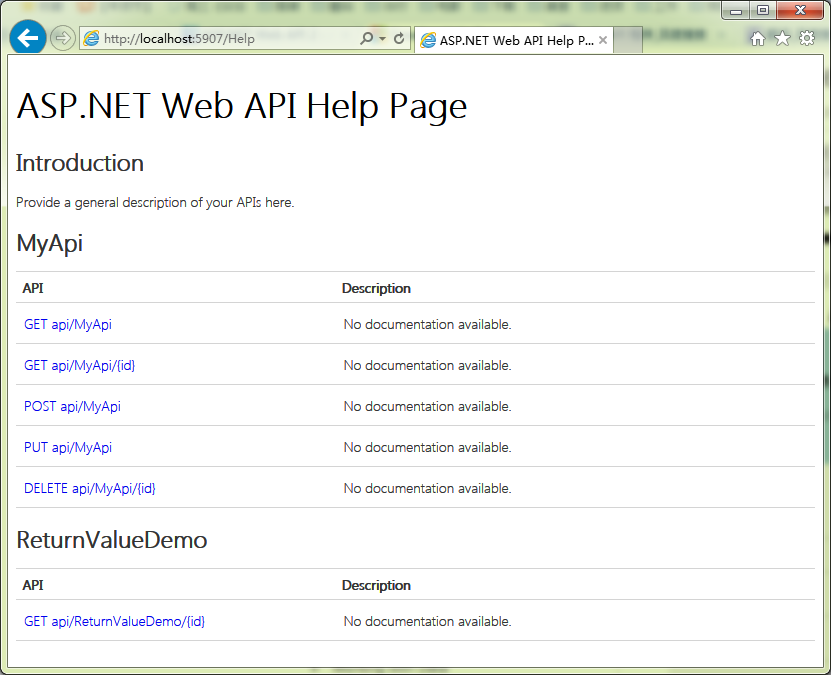831x675 pixels.
Task: Open the DELETE api/MyApi/{id} link
Action: tap(90, 488)
